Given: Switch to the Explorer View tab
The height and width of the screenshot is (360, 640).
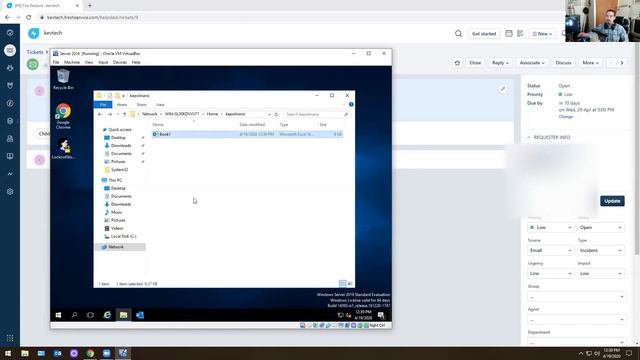Looking at the screenshot, I should (160, 105).
